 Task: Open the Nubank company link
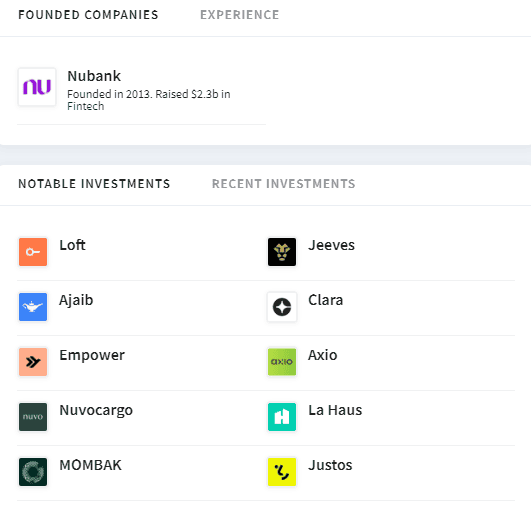(94, 76)
